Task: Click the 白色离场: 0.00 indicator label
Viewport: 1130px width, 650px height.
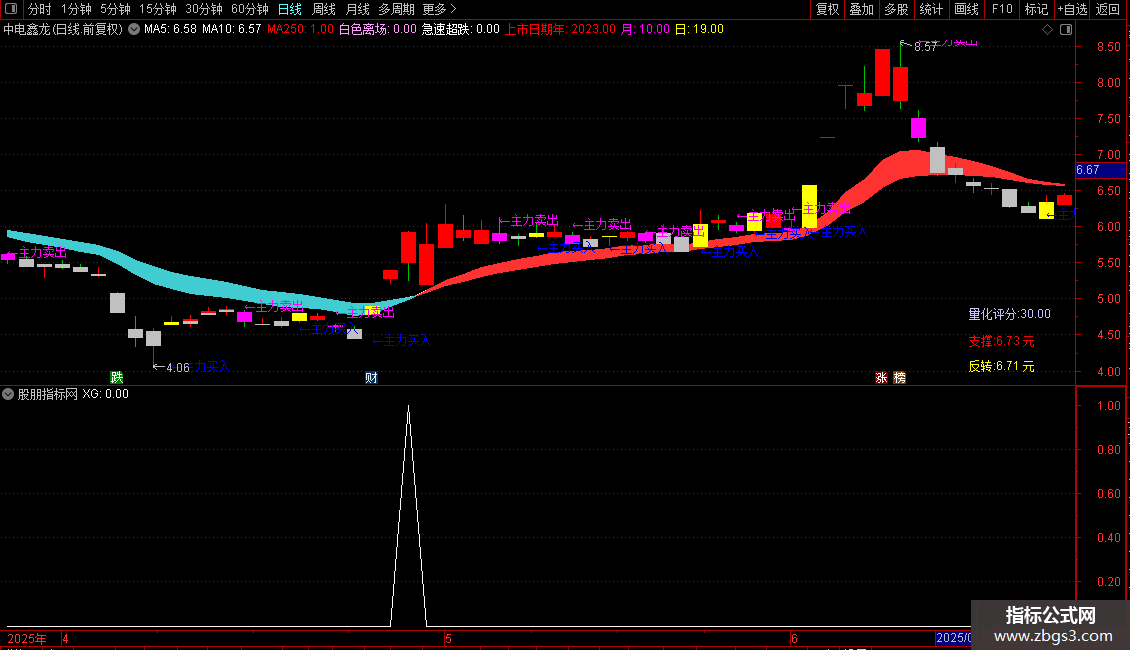Action: tap(378, 30)
